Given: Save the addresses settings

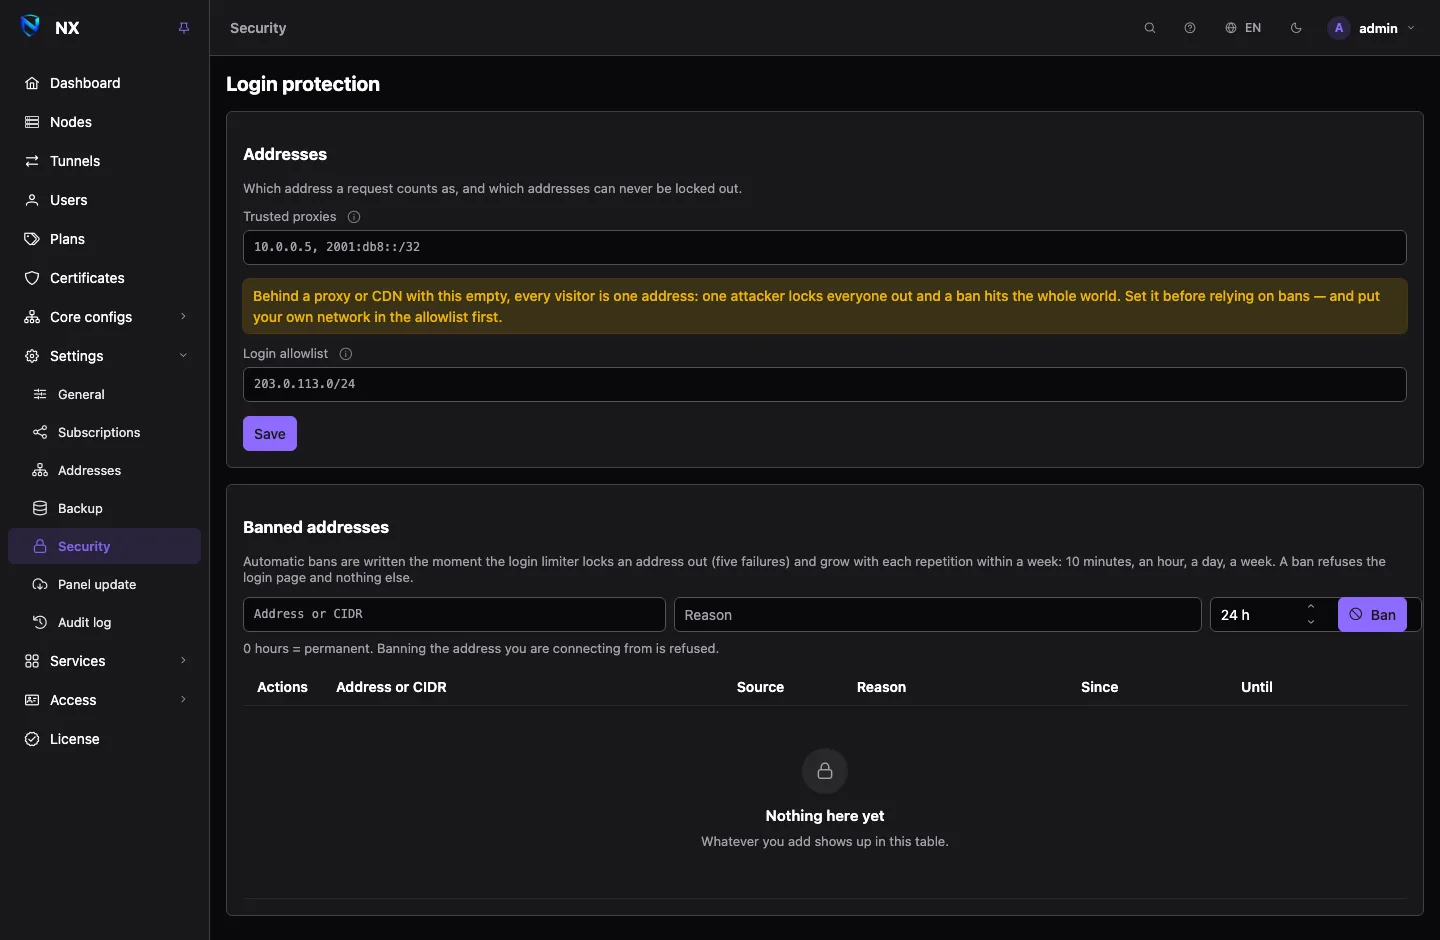Looking at the screenshot, I should [270, 434].
